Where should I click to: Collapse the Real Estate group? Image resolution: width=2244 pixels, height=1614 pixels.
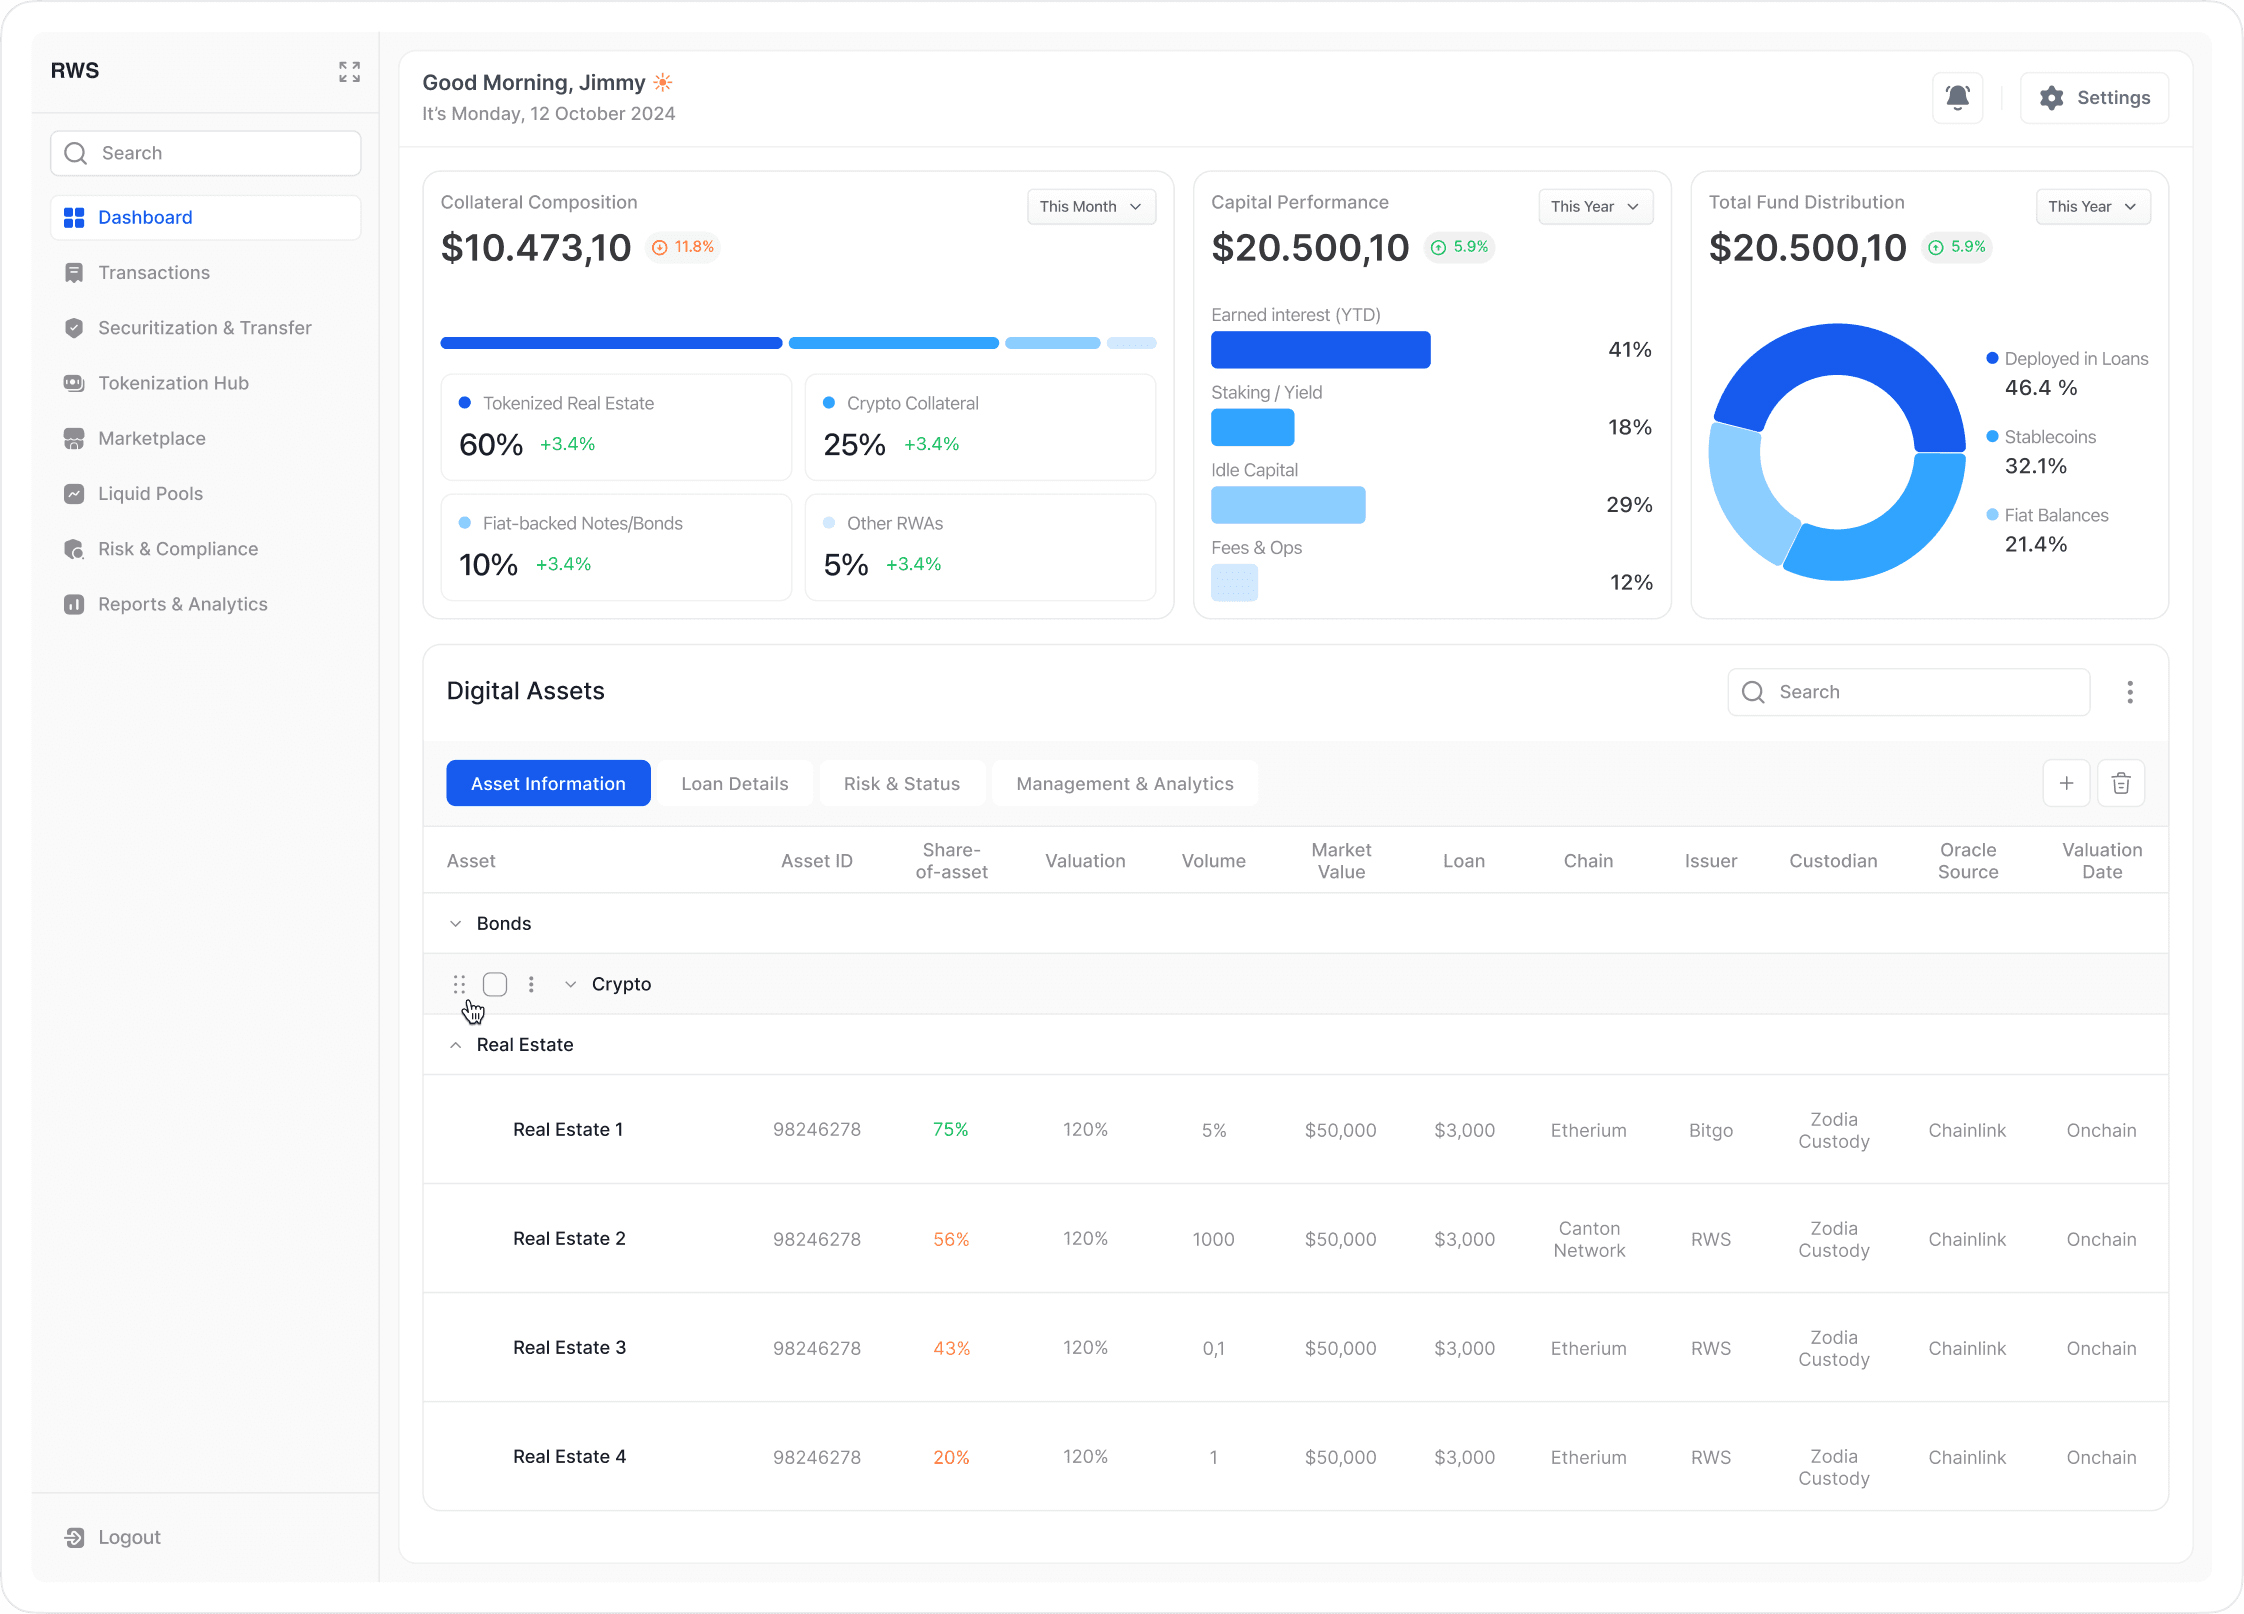coord(456,1045)
